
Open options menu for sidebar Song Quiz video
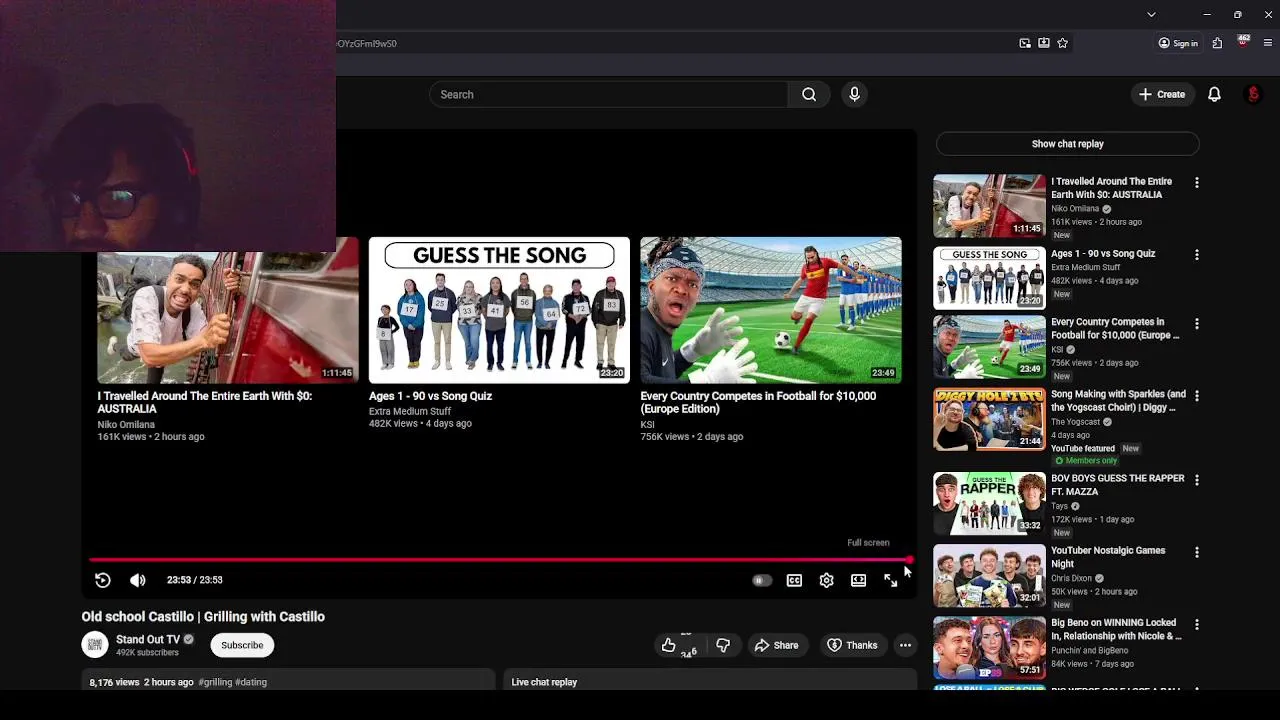pos(1196,255)
